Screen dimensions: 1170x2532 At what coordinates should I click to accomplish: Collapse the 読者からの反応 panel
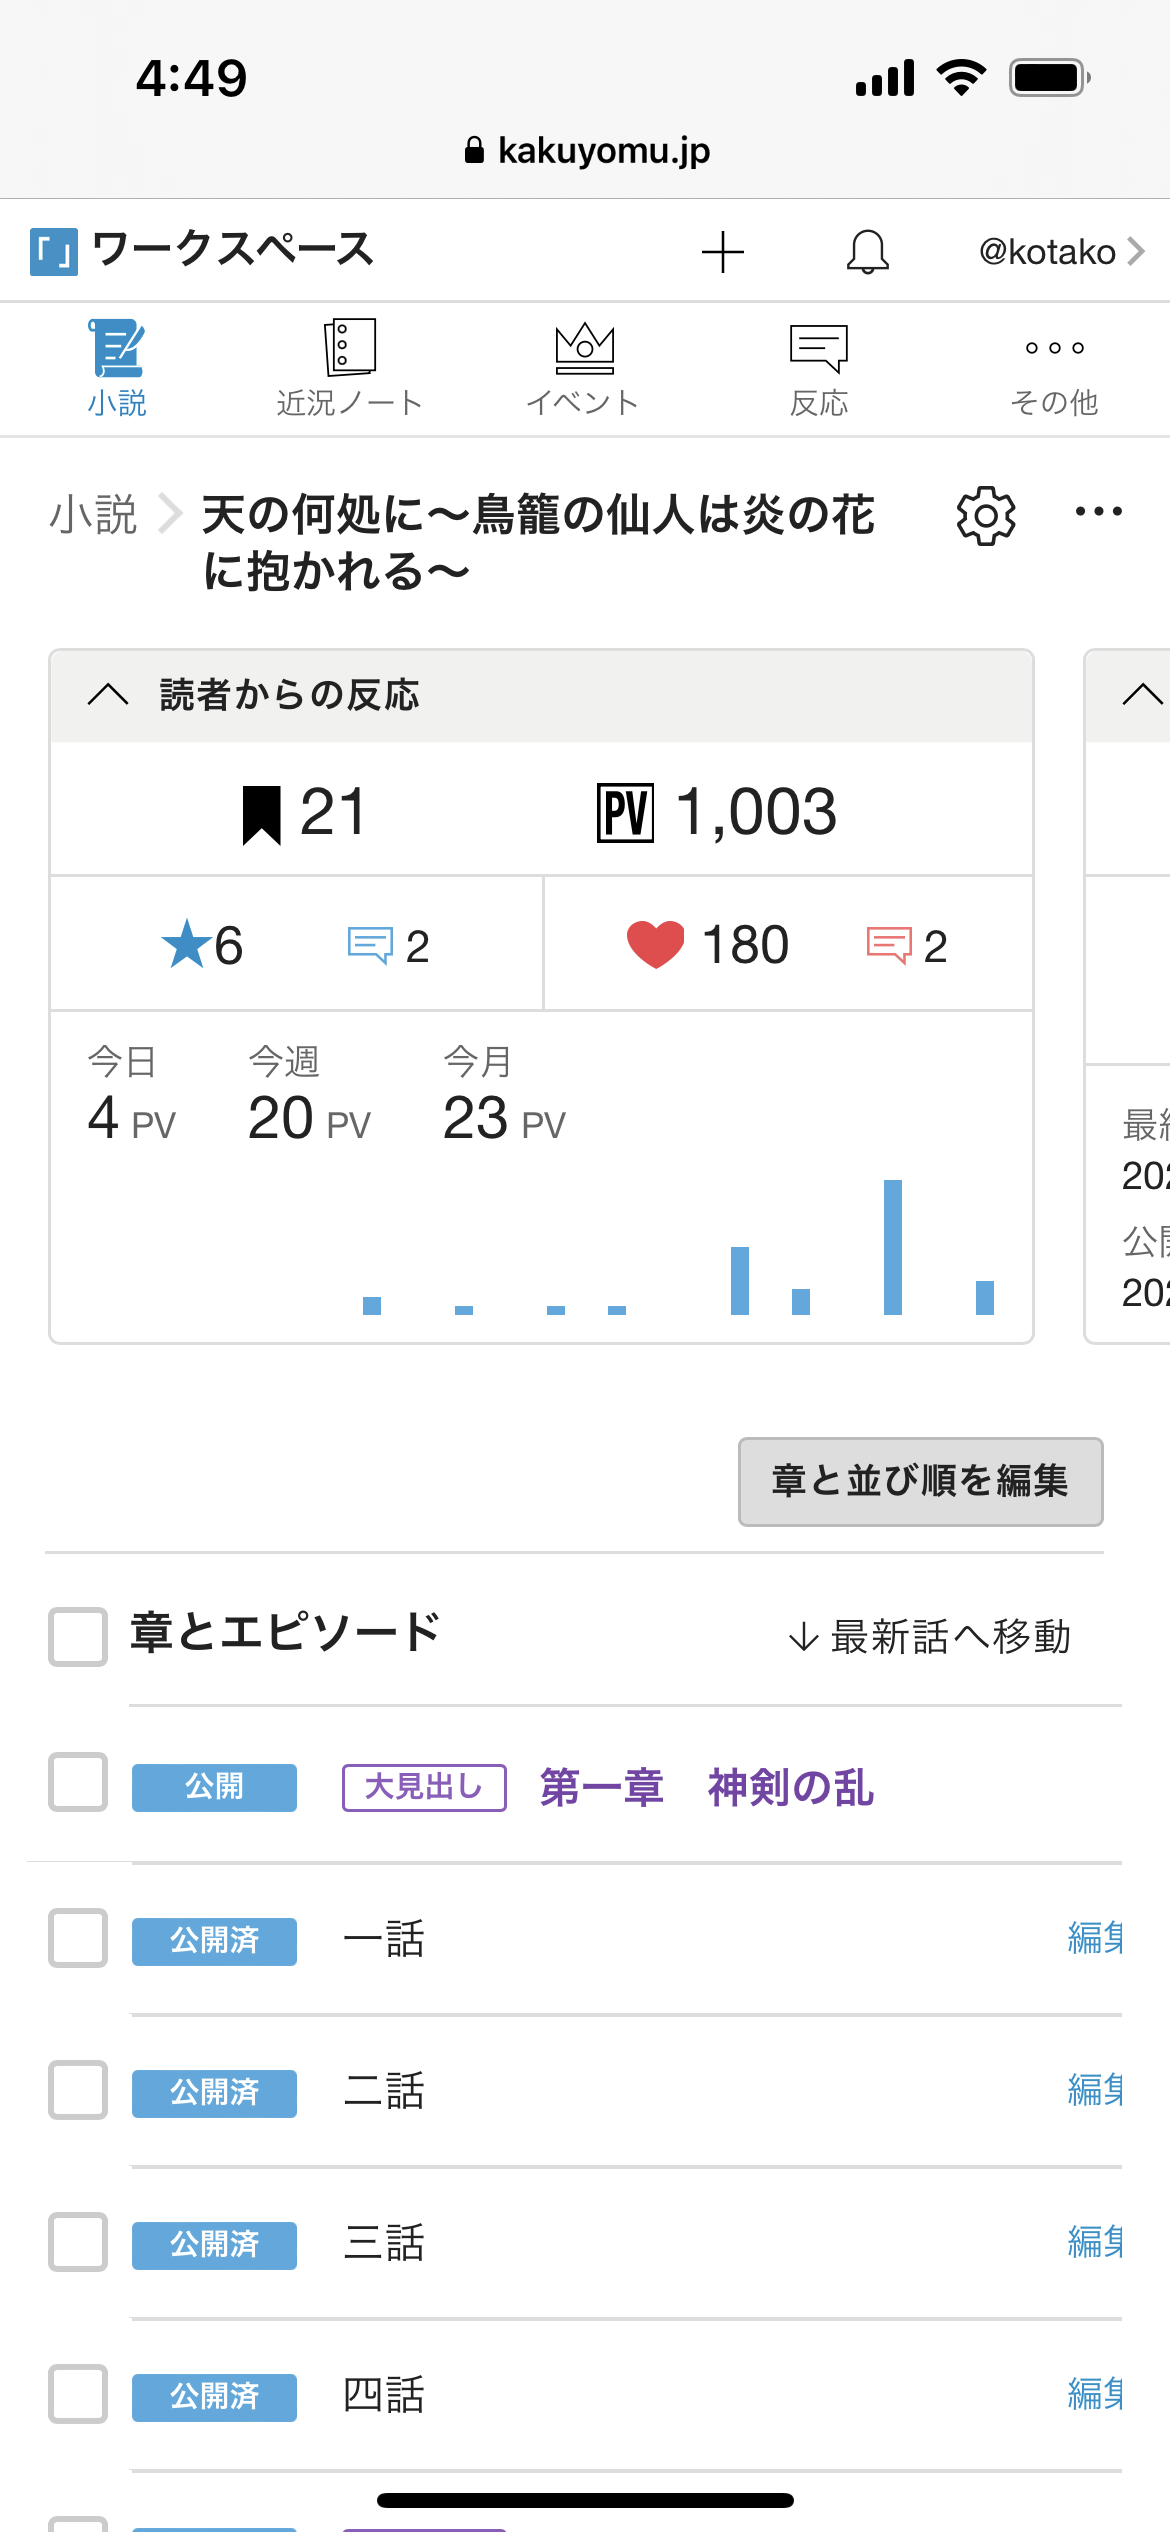pyautogui.click(x=108, y=695)
